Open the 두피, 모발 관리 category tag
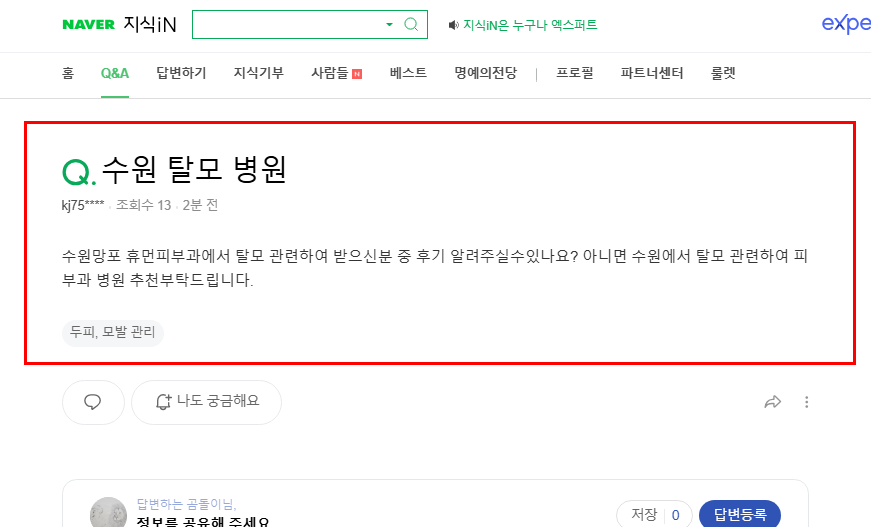The height and width of the screenshot is (527, 871). pos(113,333)
